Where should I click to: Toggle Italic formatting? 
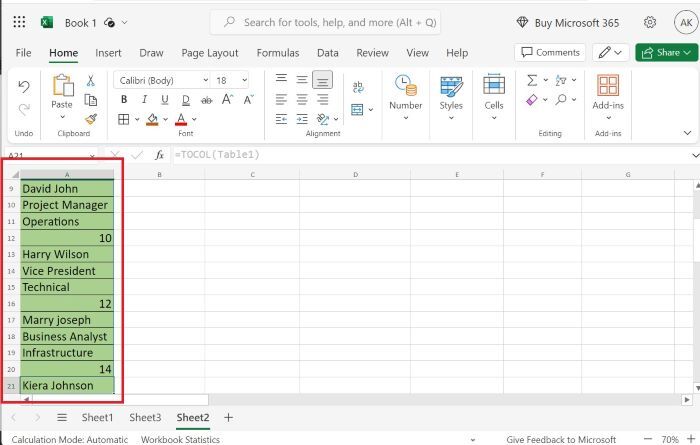144,100
